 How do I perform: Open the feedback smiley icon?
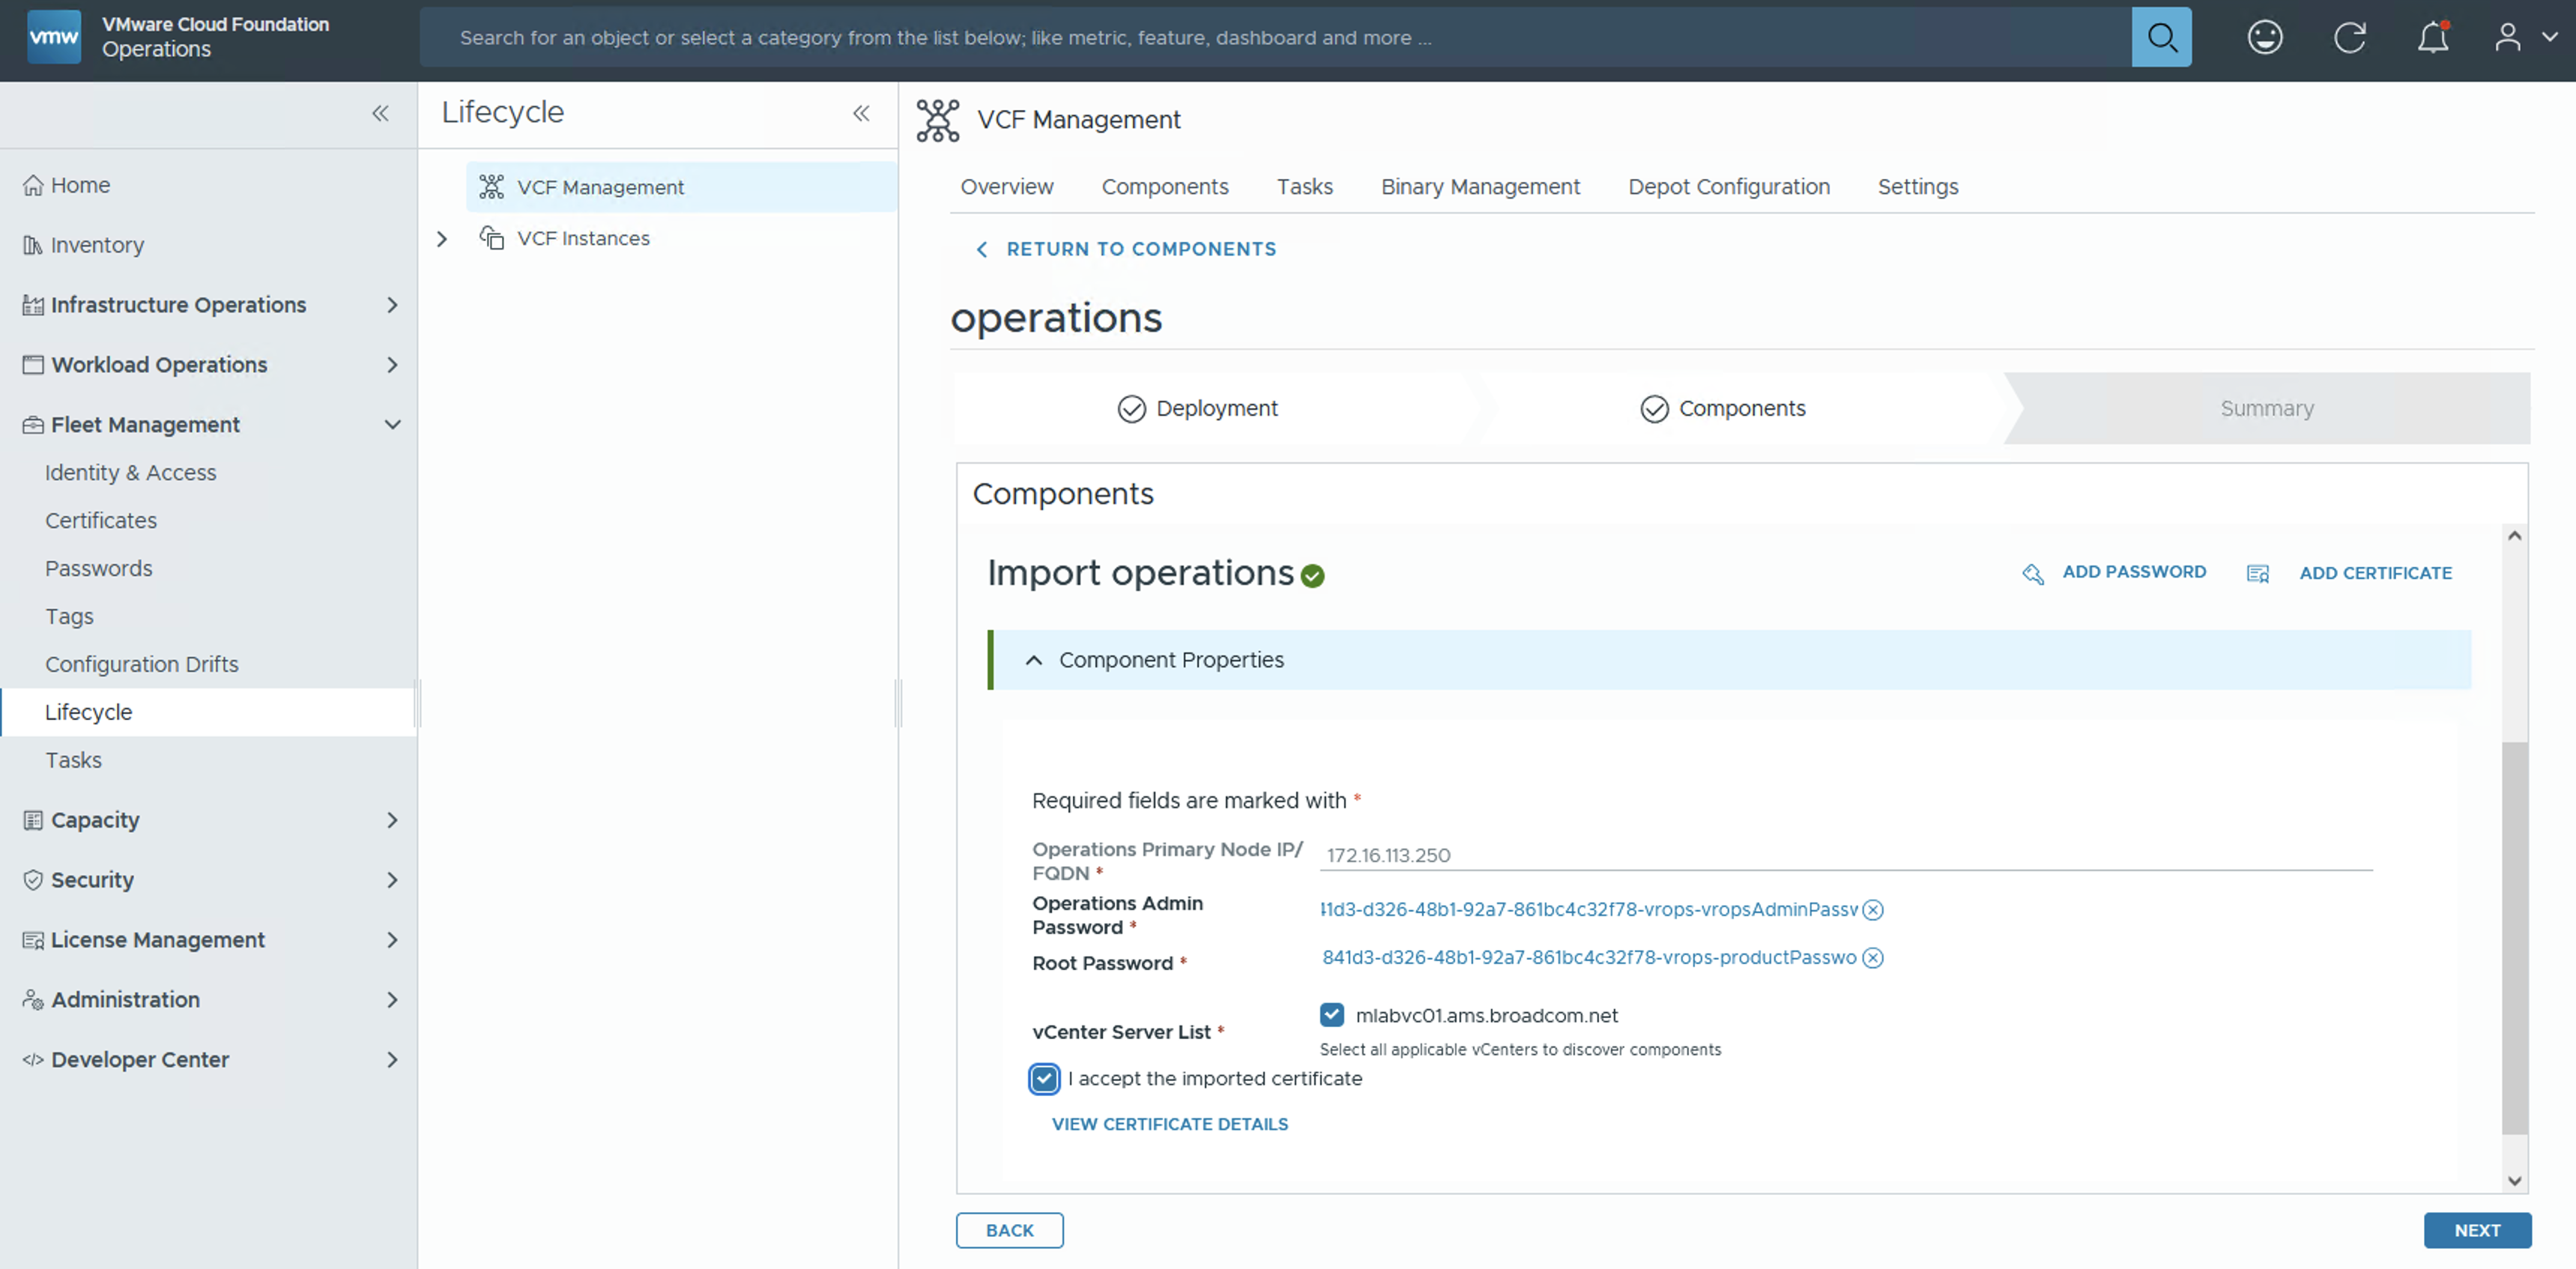[2264, 38]
